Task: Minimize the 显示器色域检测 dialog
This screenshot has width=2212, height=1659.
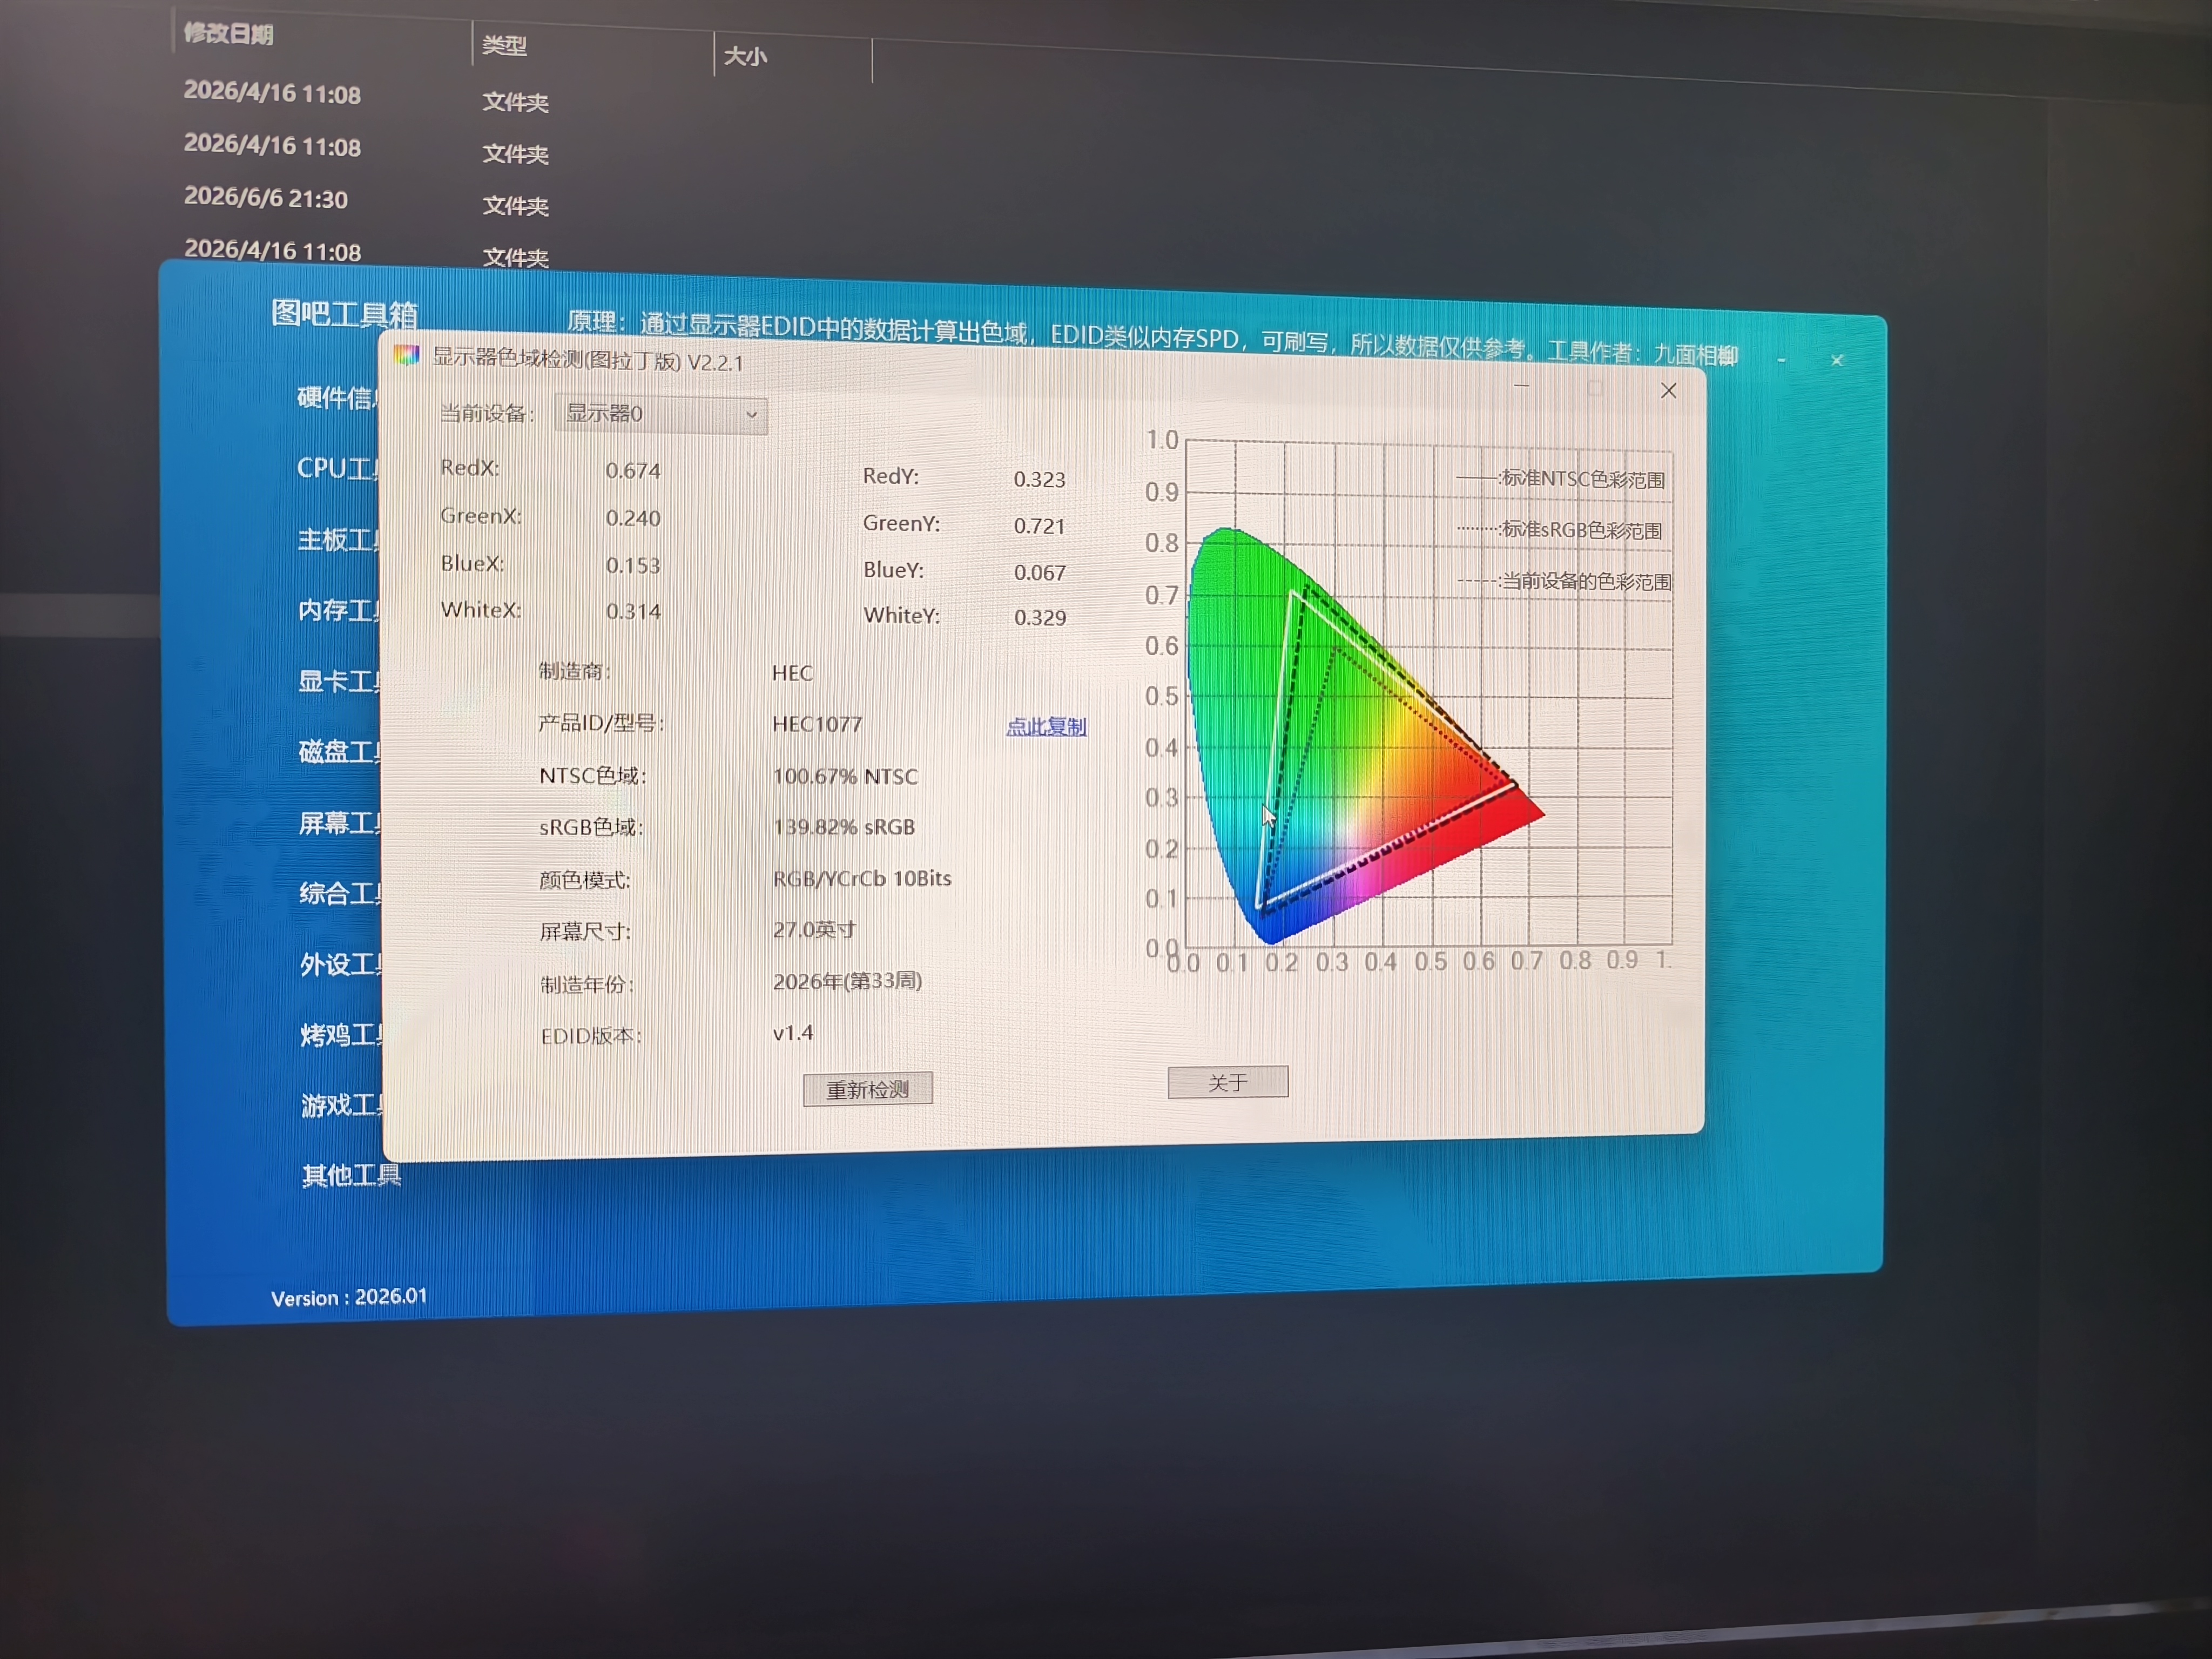Action: (1522, 386)
